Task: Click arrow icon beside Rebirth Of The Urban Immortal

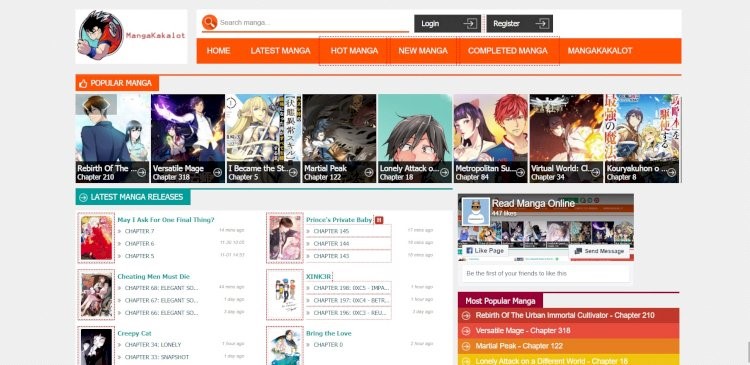Action: [x=466, y=315]
